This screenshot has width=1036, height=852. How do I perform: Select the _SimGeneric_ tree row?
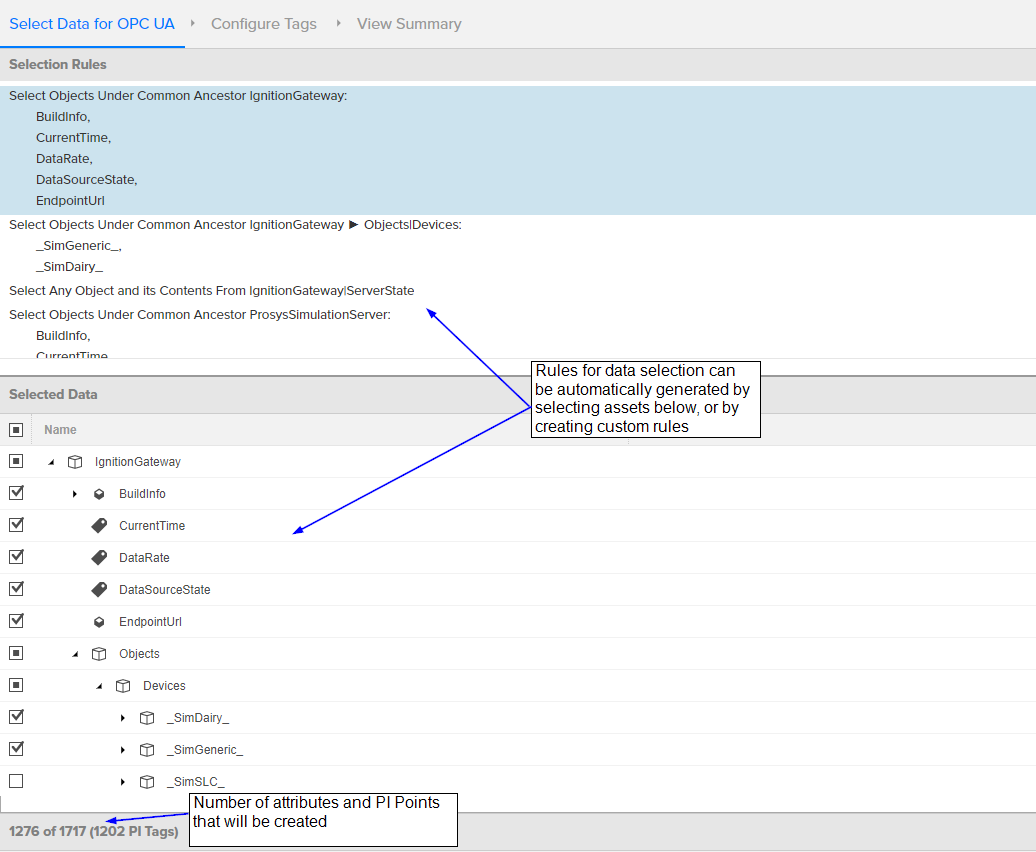(x=205, y=750)
